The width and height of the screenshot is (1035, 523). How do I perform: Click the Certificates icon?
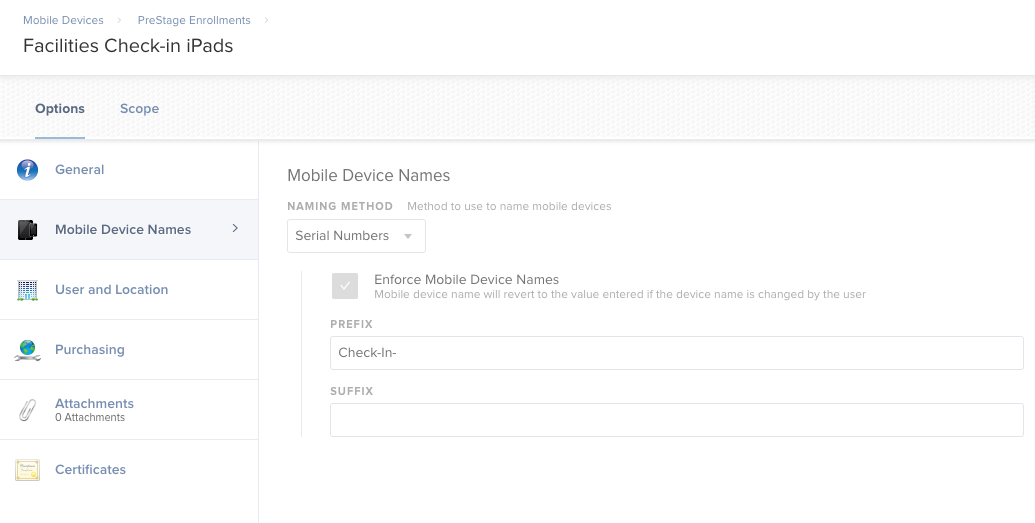click(27, 470)
